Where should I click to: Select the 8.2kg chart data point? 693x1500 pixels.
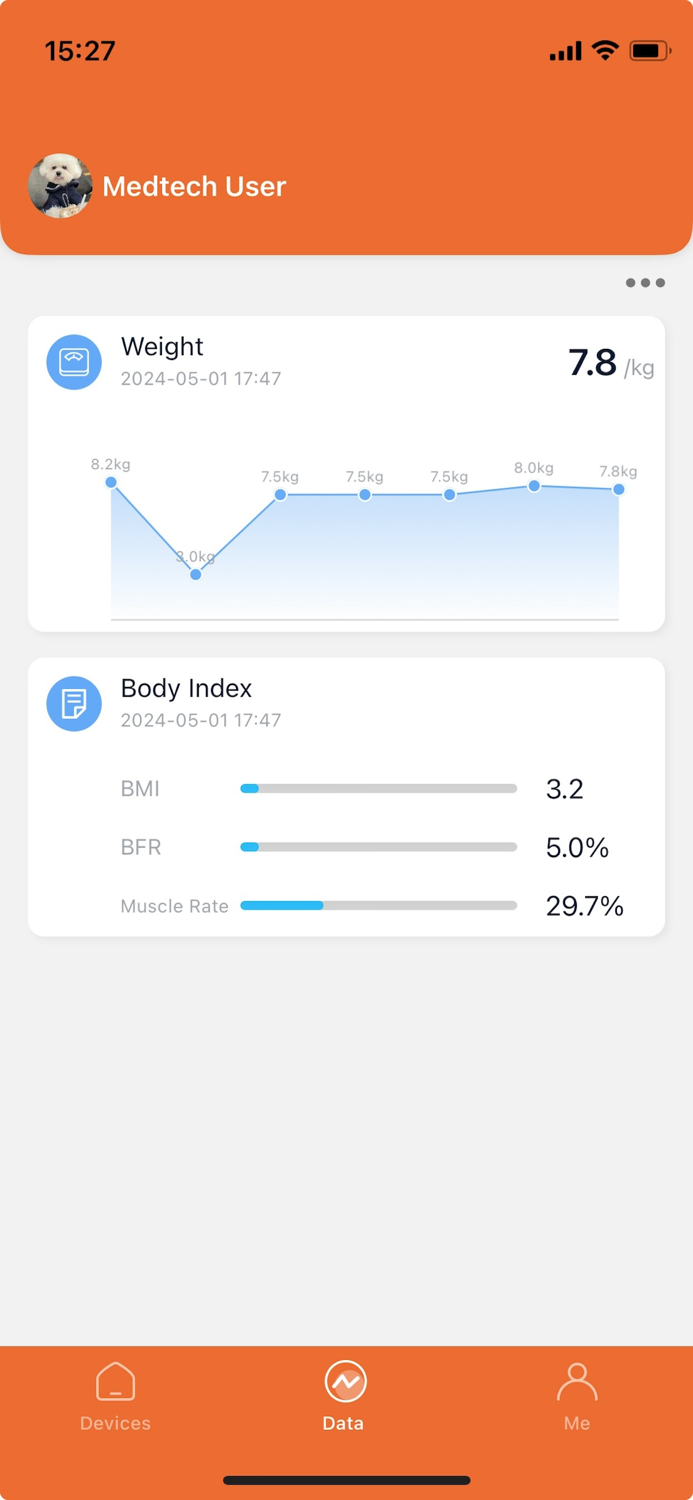point(111,482)
